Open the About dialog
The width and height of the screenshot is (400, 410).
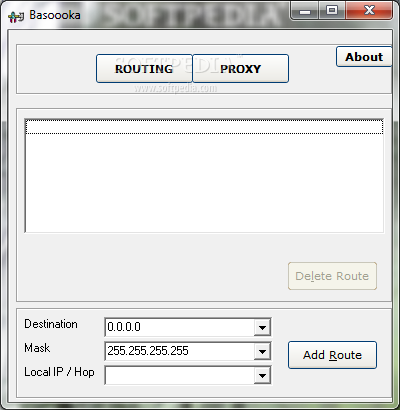[364, 57]
